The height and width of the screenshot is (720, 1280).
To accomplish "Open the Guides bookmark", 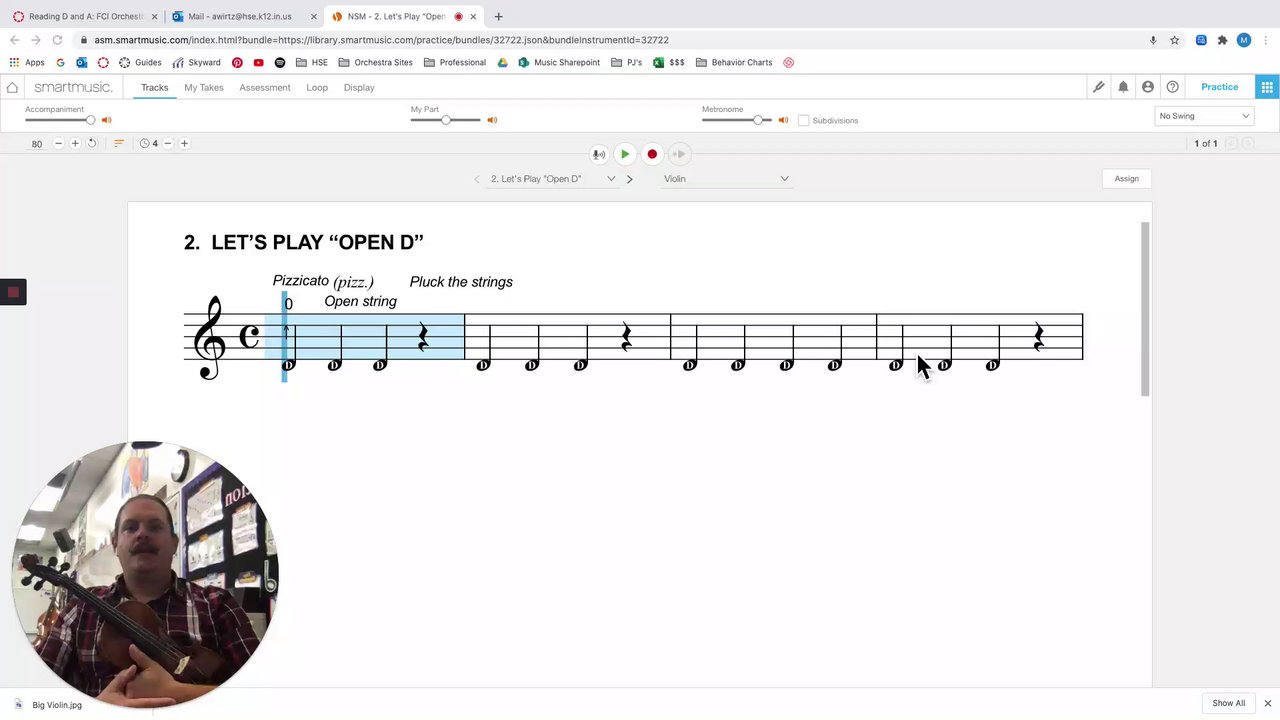I will (140, 62).
